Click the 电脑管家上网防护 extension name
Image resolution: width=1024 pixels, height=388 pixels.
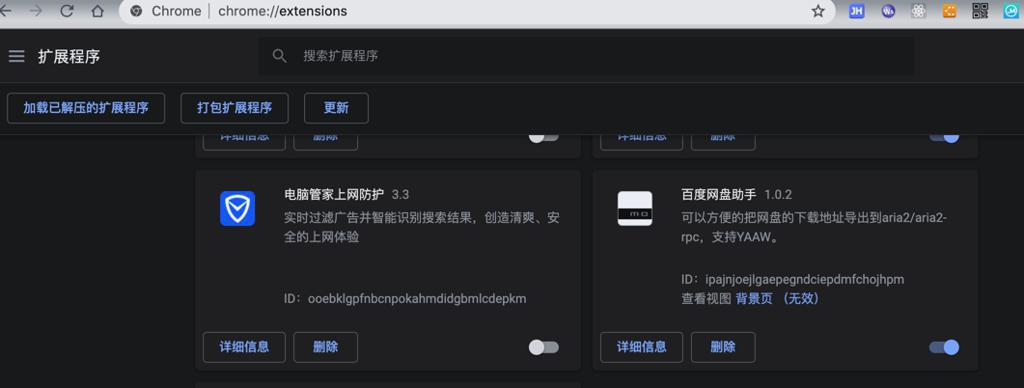334,195
